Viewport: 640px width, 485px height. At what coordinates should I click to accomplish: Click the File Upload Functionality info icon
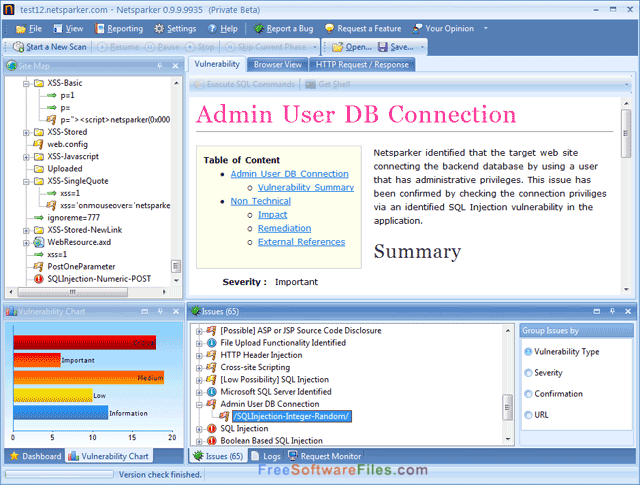(211, 343)
